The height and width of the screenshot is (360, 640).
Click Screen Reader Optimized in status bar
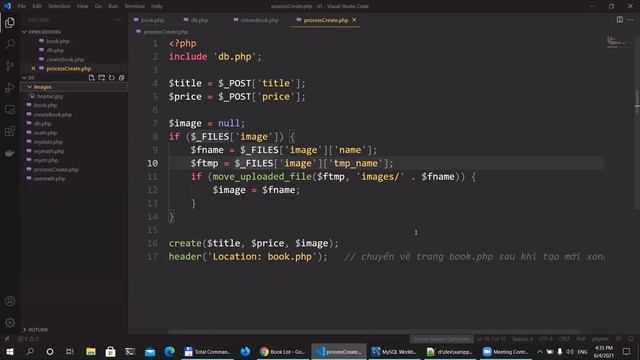(442, 339)
